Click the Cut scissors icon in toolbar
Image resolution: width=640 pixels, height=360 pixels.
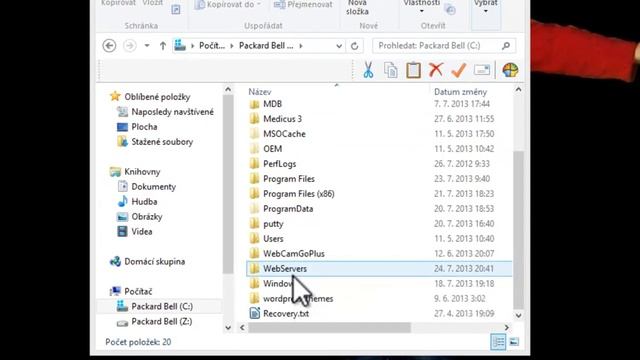[368, 70]
